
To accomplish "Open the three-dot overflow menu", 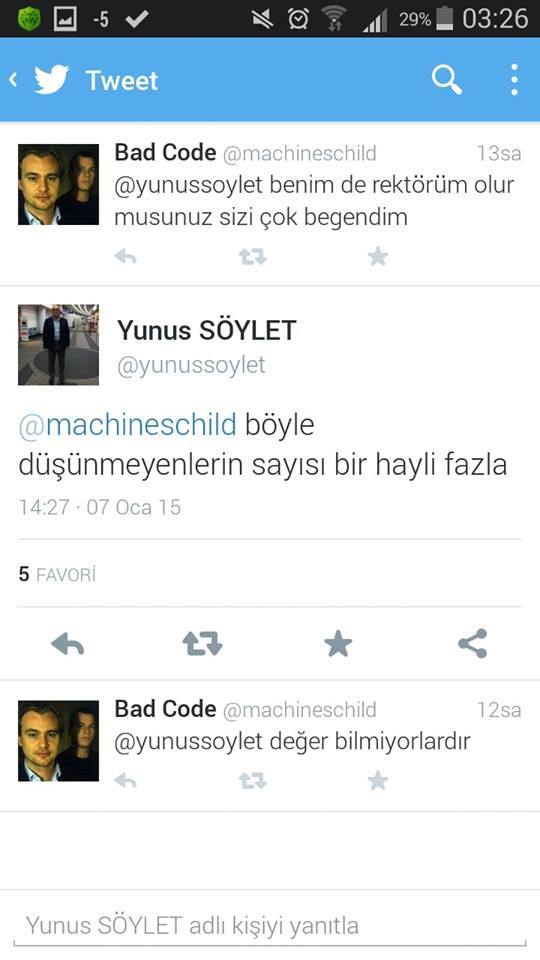I will click(514, 80).
